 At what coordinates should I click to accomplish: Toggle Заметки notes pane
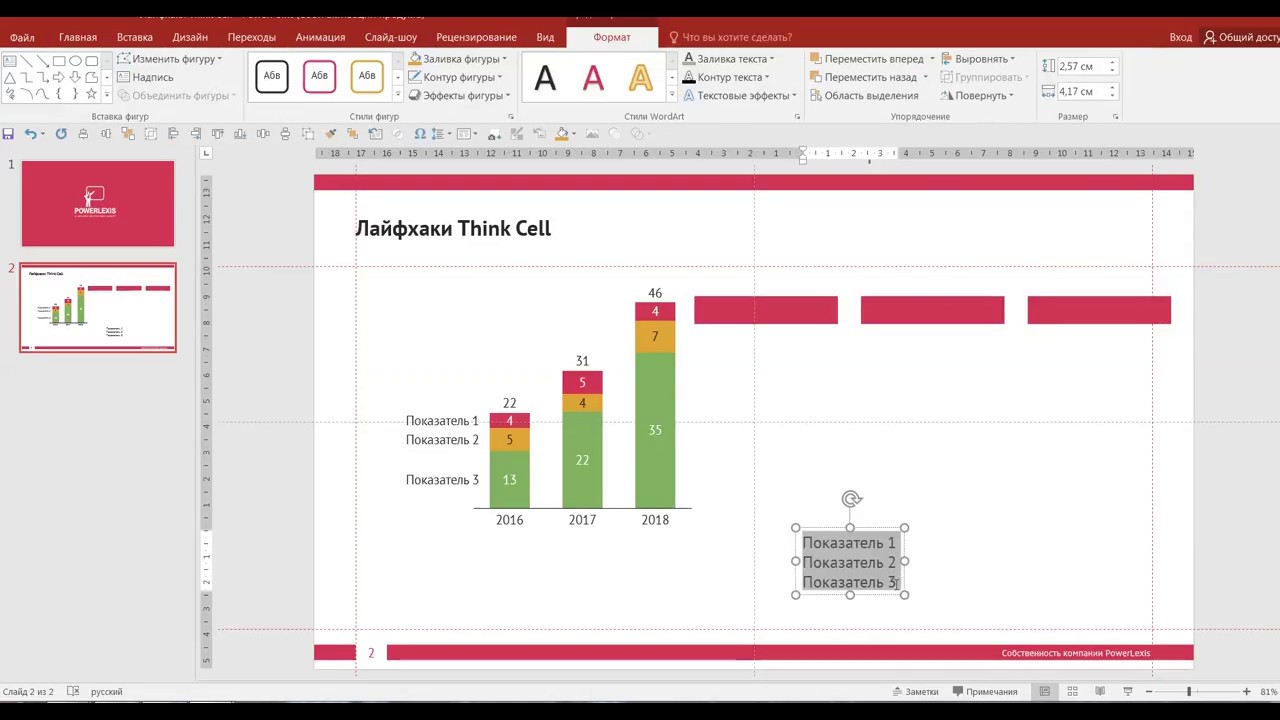[x=915, y=692]
